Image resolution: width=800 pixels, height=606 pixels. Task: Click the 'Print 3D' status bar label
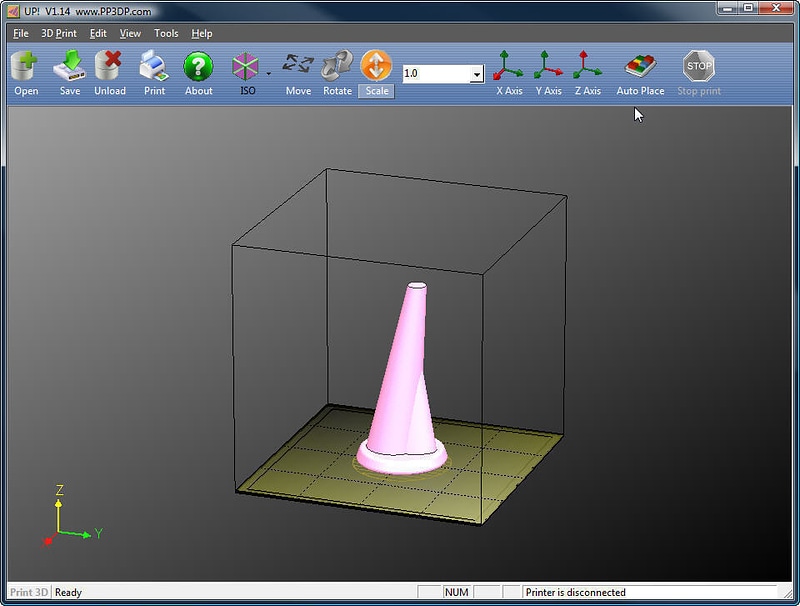point(29,592)
